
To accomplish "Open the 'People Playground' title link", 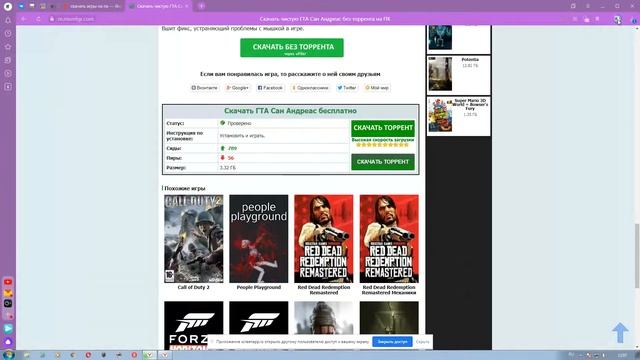I will tap(259, 287).
